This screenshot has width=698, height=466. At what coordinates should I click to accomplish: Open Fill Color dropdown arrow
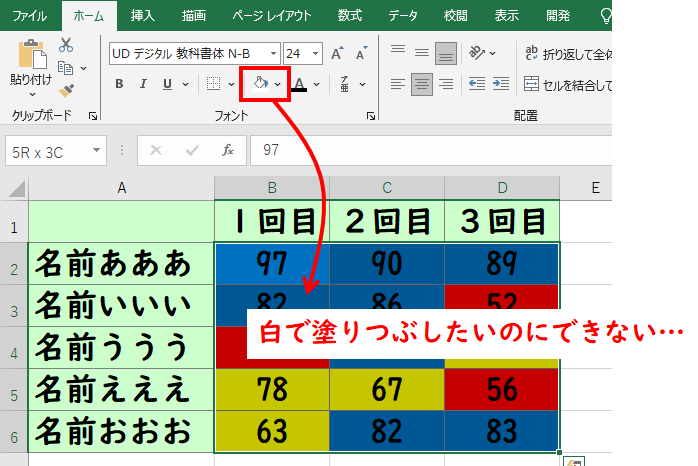click(x=278, y=84)
